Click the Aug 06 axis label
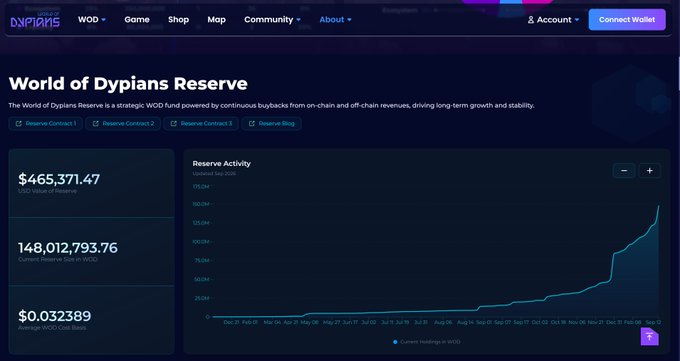This screenshot has width=680, height=361. click(x=443, y=322)
